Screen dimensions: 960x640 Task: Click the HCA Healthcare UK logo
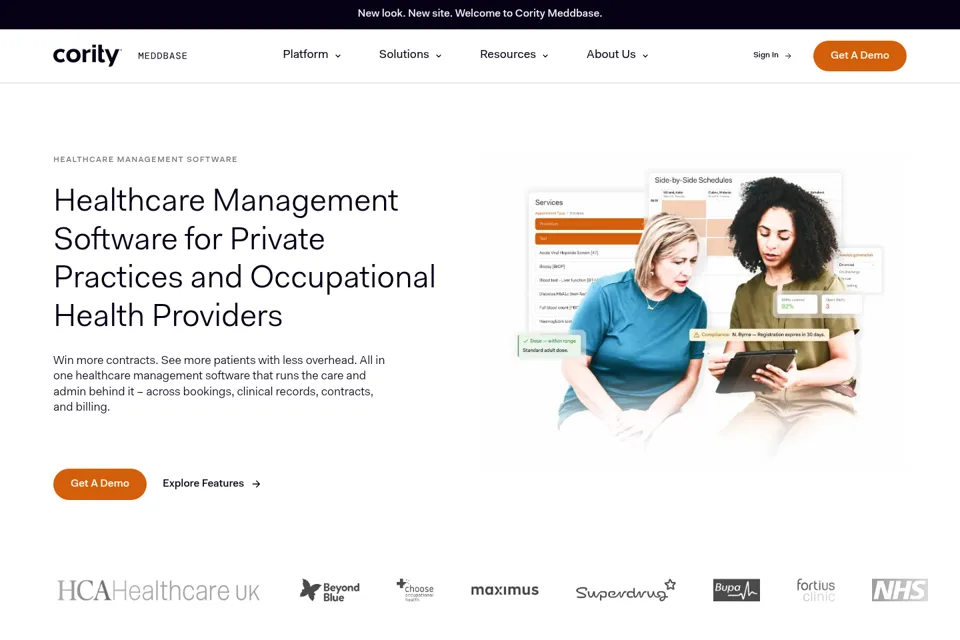click(x=159, y=591)
